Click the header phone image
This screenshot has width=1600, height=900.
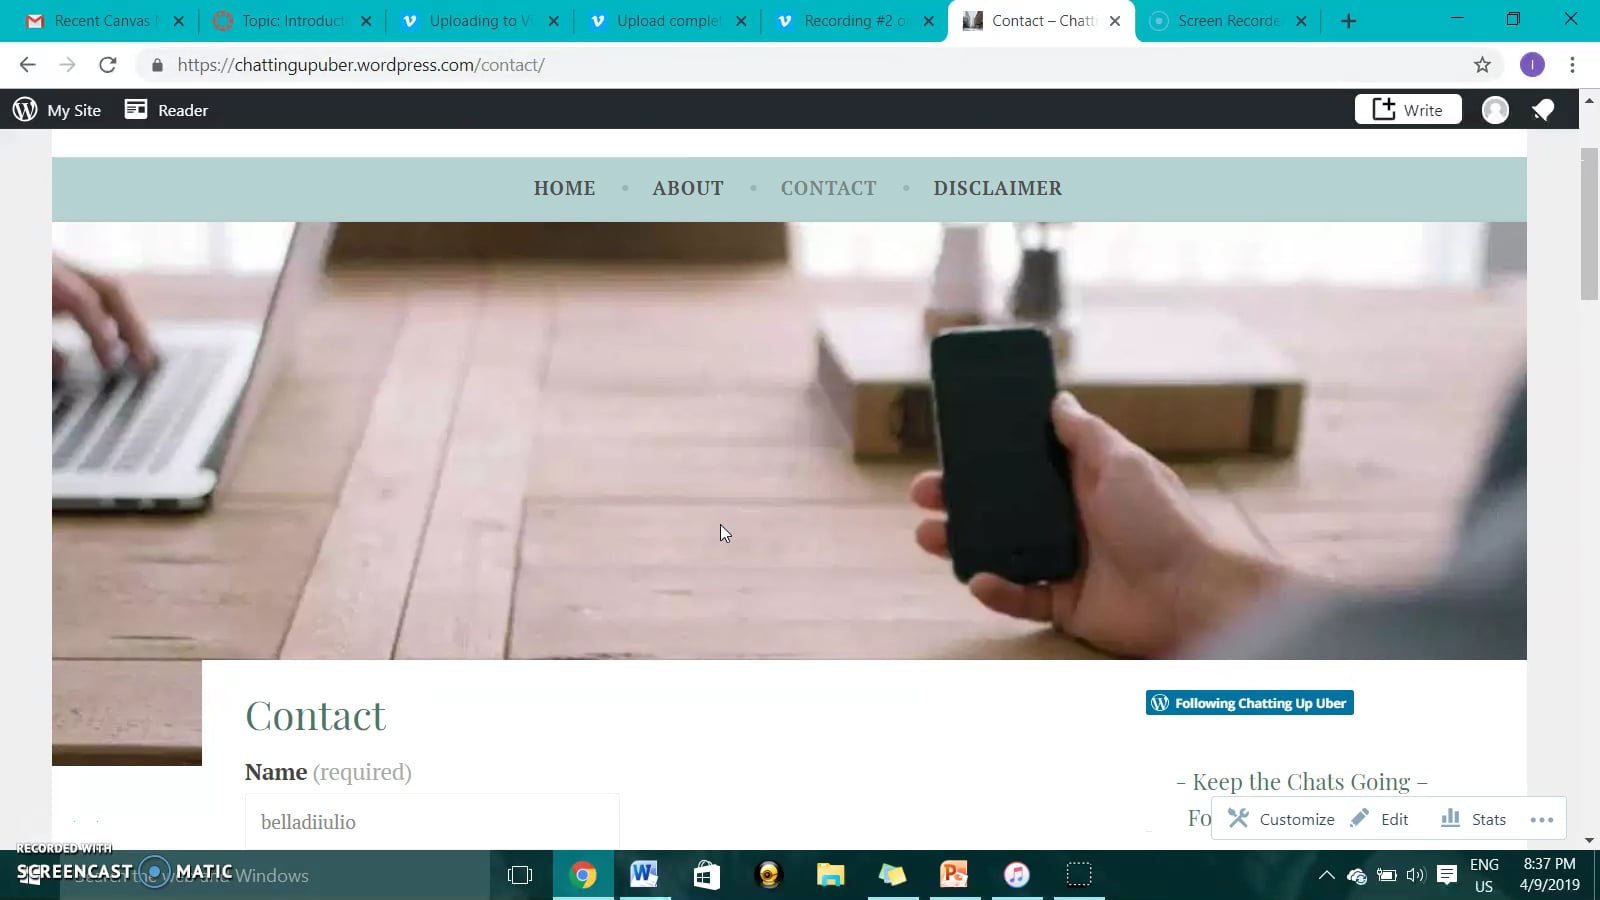click(789, 441)
